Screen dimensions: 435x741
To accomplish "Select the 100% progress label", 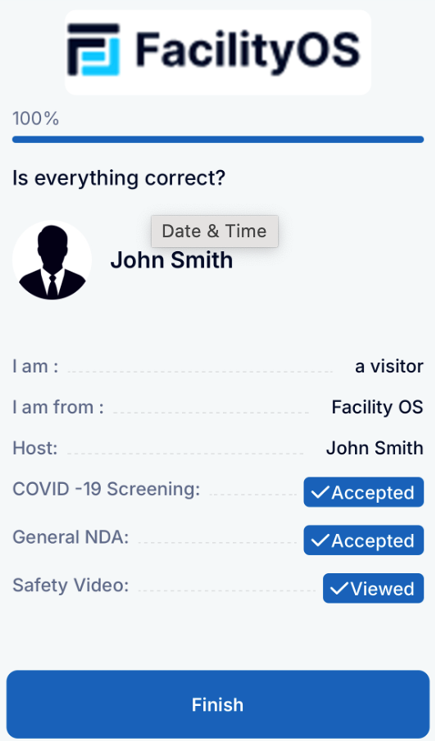I will (36, 119).
